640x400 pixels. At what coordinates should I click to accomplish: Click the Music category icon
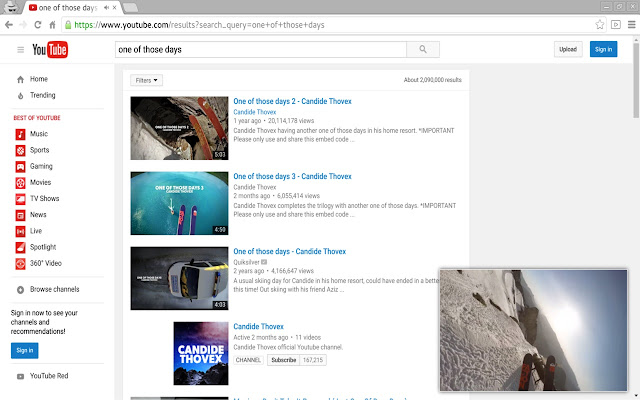coord(20,134)
